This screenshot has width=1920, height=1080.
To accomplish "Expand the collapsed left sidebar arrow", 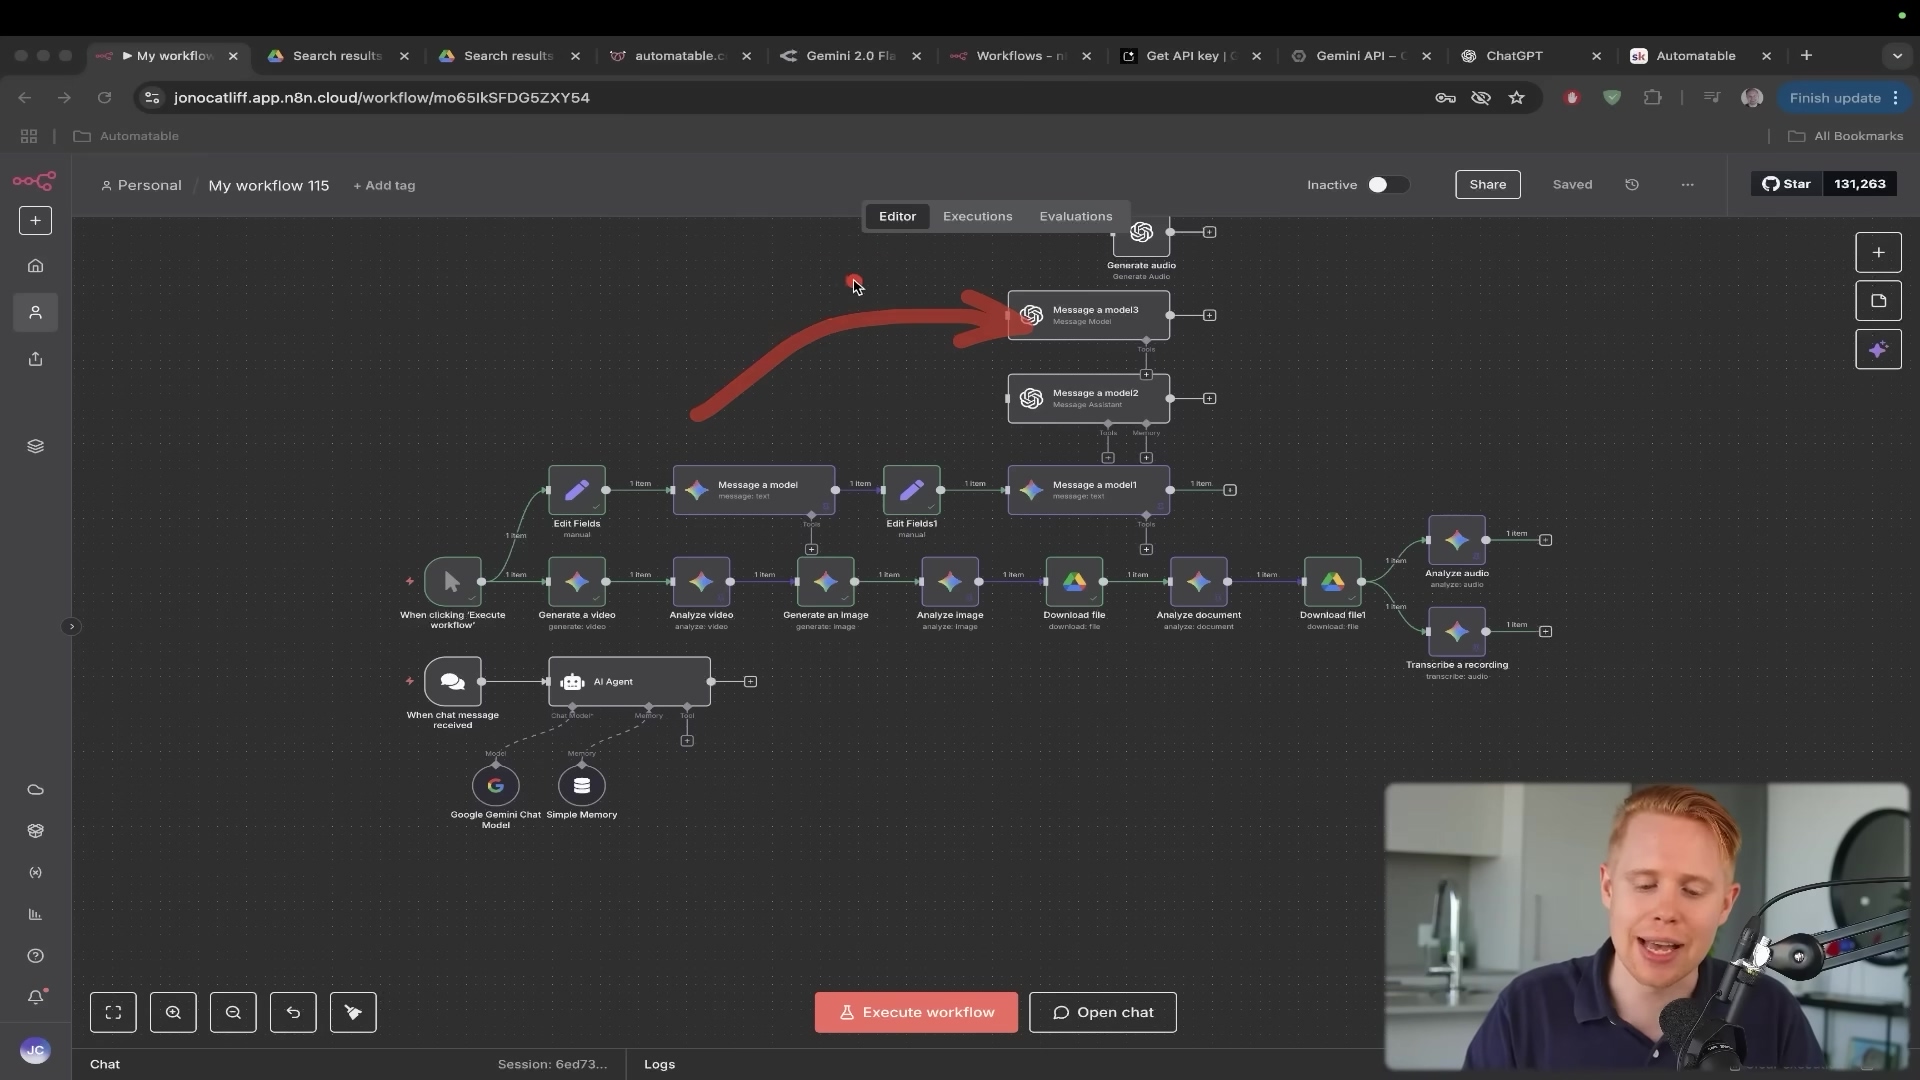I will 71,627.
